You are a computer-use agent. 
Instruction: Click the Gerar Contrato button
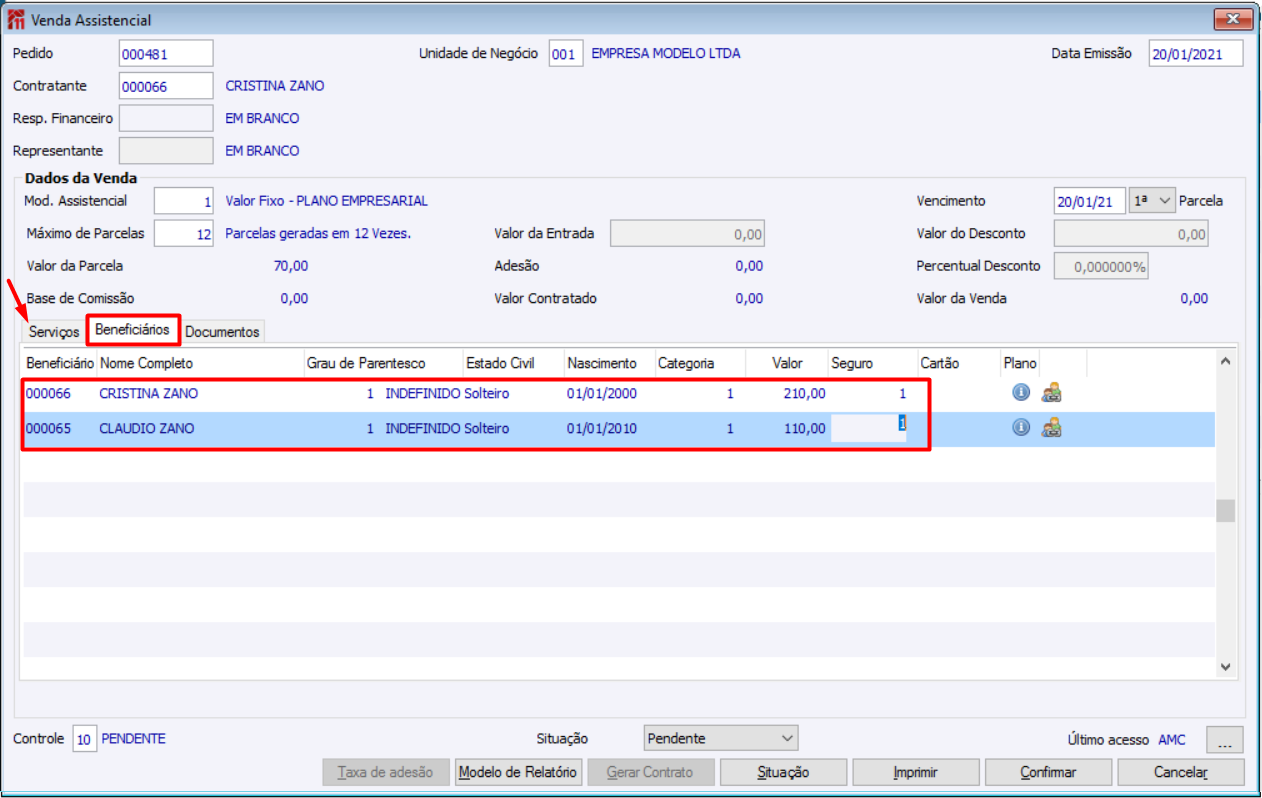pyautogui.click(x=651, y=772)
